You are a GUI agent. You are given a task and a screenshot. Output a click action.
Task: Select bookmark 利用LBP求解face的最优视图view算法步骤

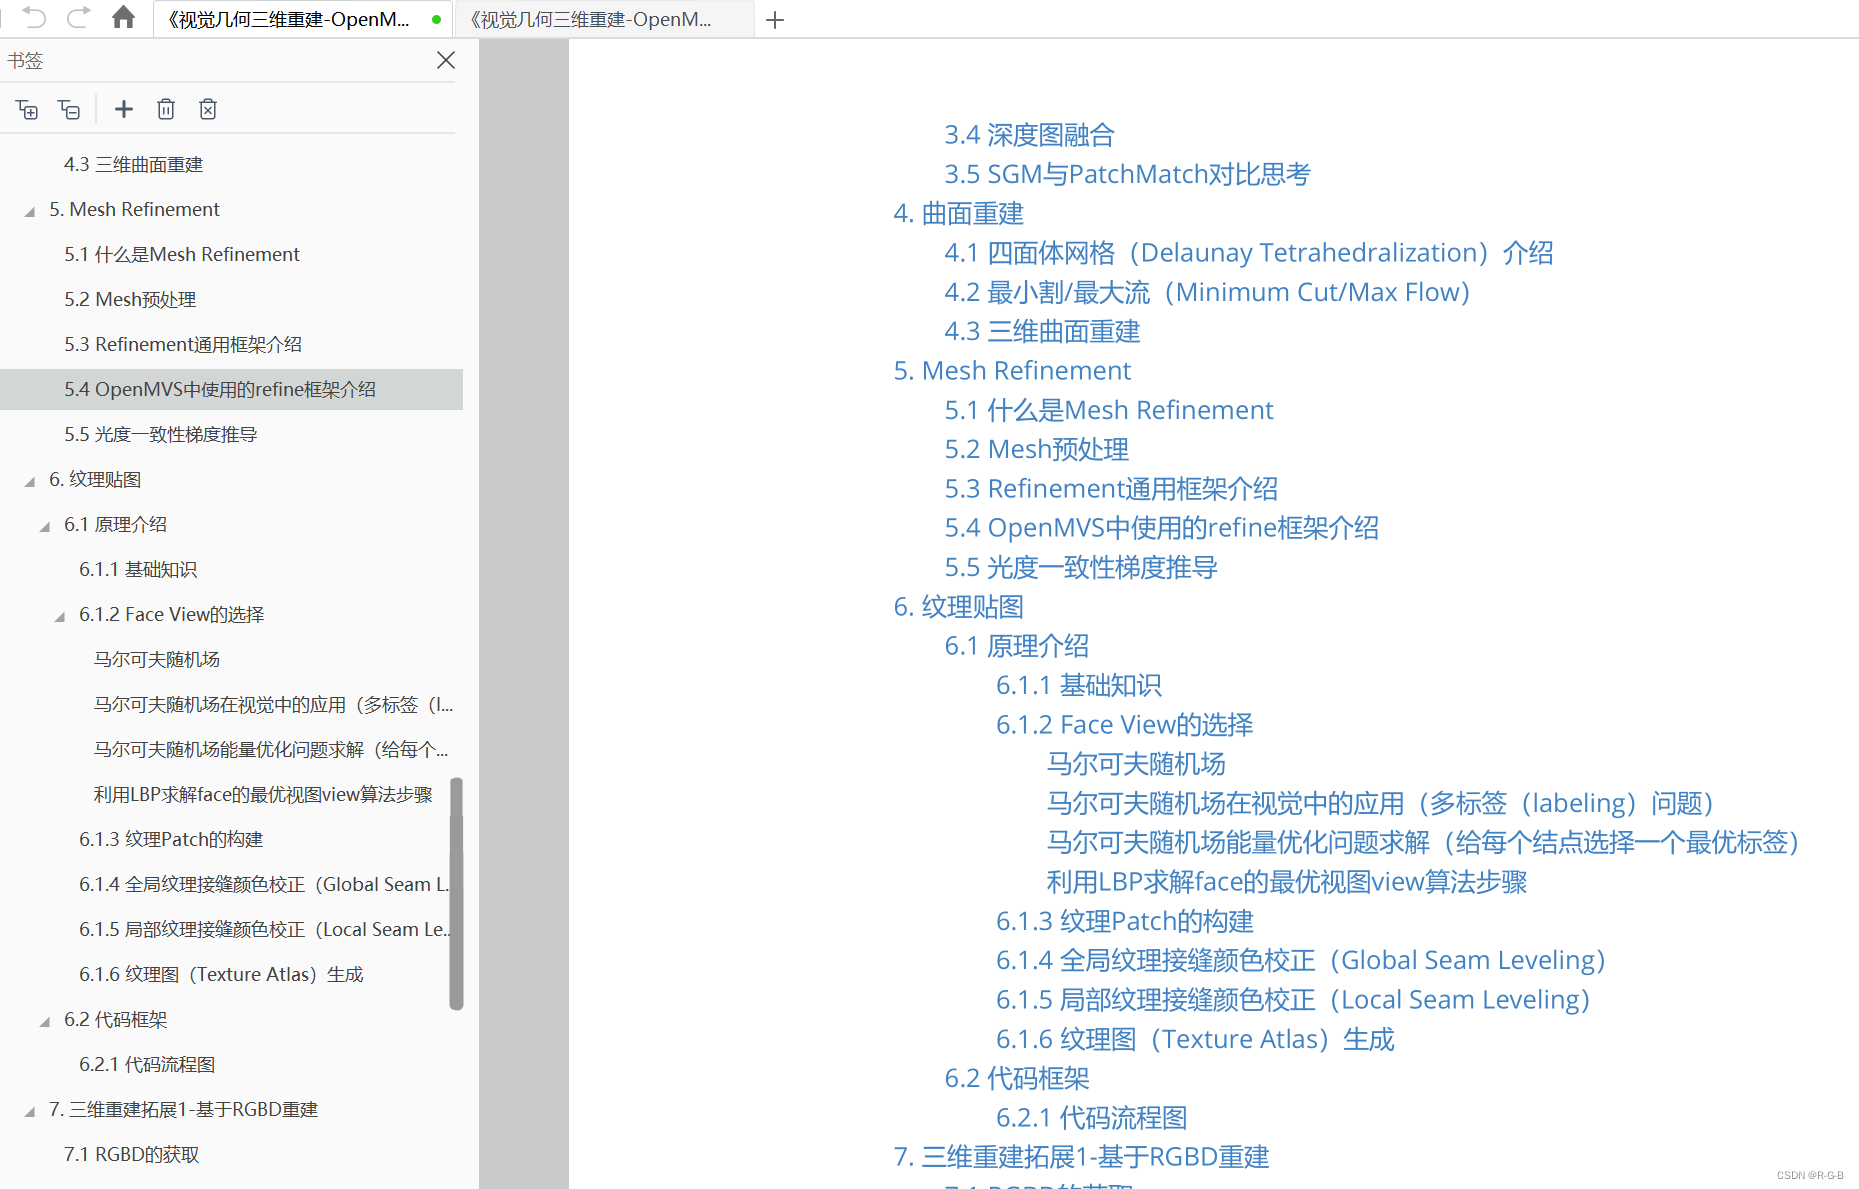tap(263, 794)
